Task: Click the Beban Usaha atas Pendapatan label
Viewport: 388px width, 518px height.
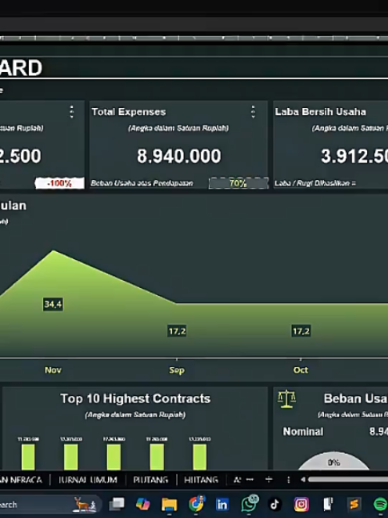Action: (x=142, y=183)
